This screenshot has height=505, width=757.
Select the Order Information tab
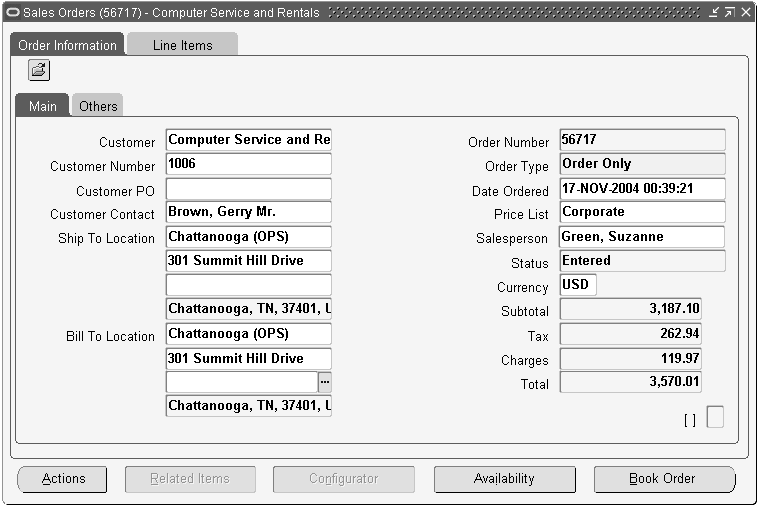pos(67,45)
